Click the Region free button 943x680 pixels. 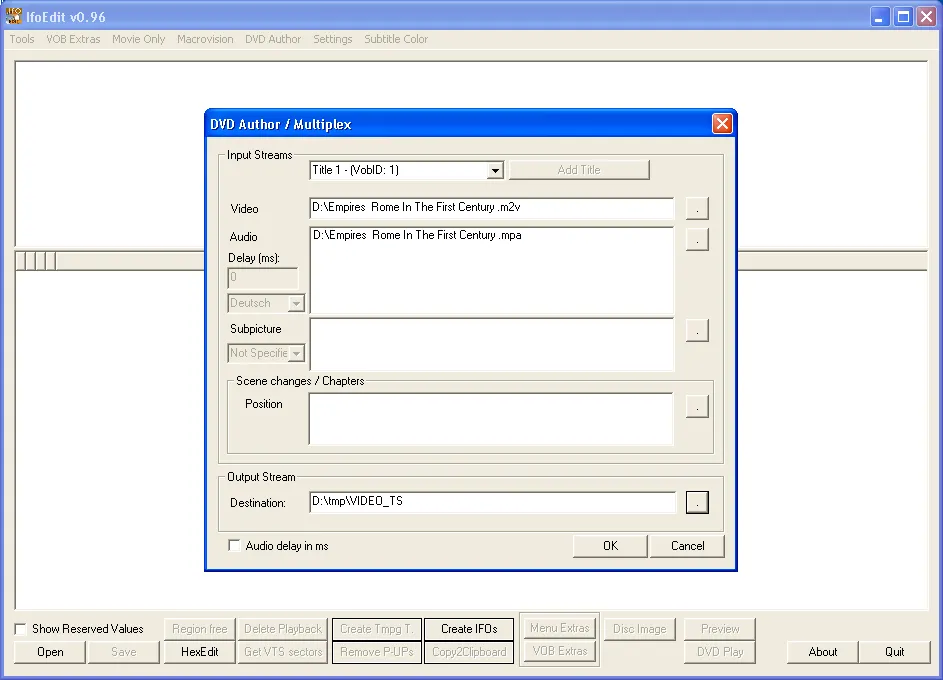click(199, 629)
